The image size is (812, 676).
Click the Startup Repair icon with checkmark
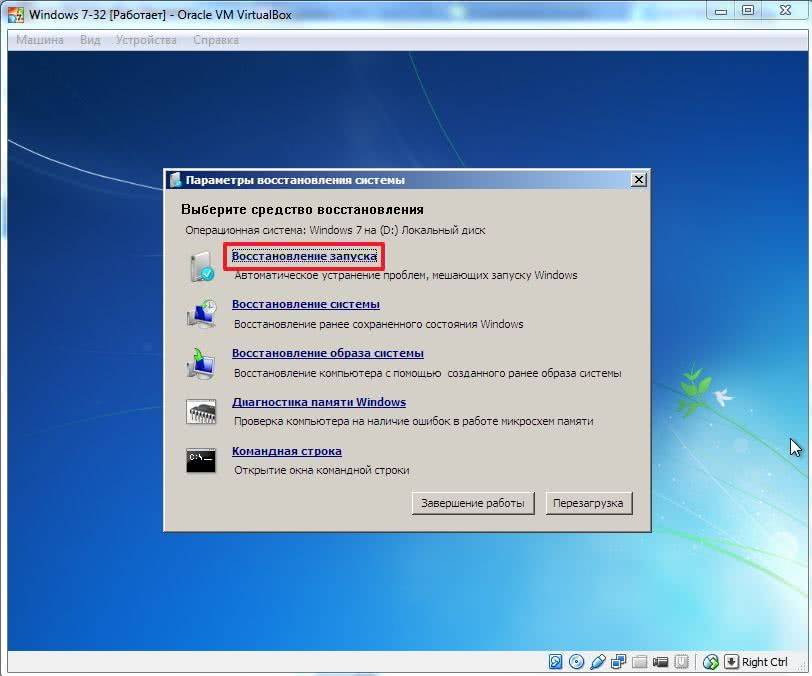pos(201,267)
